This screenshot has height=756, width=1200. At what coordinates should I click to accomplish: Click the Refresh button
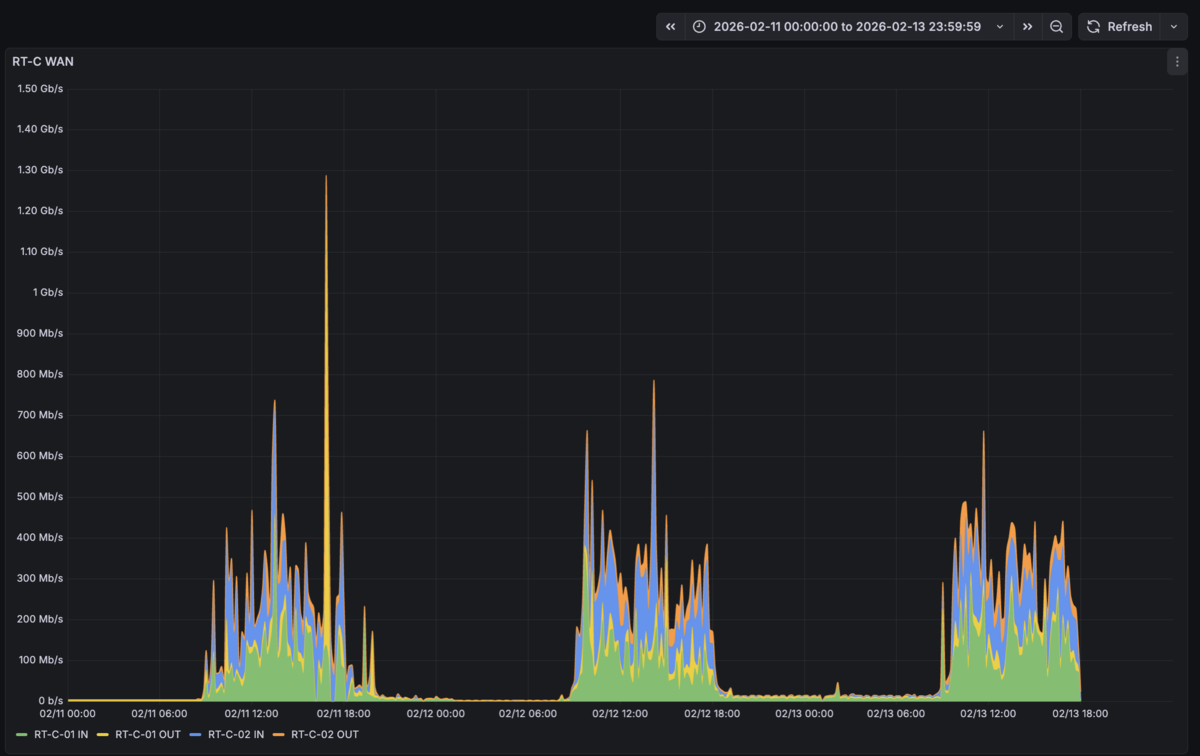1120,27
